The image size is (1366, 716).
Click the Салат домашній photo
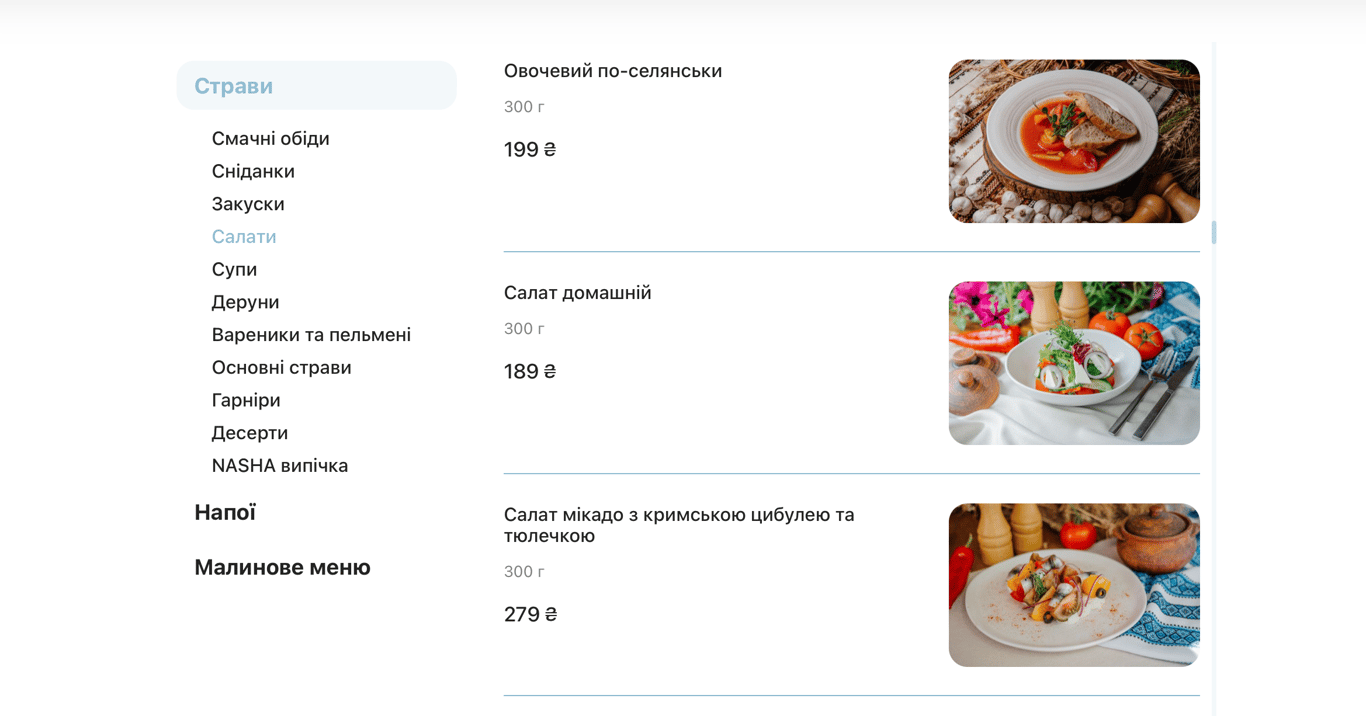click(x=1074, y=362)
